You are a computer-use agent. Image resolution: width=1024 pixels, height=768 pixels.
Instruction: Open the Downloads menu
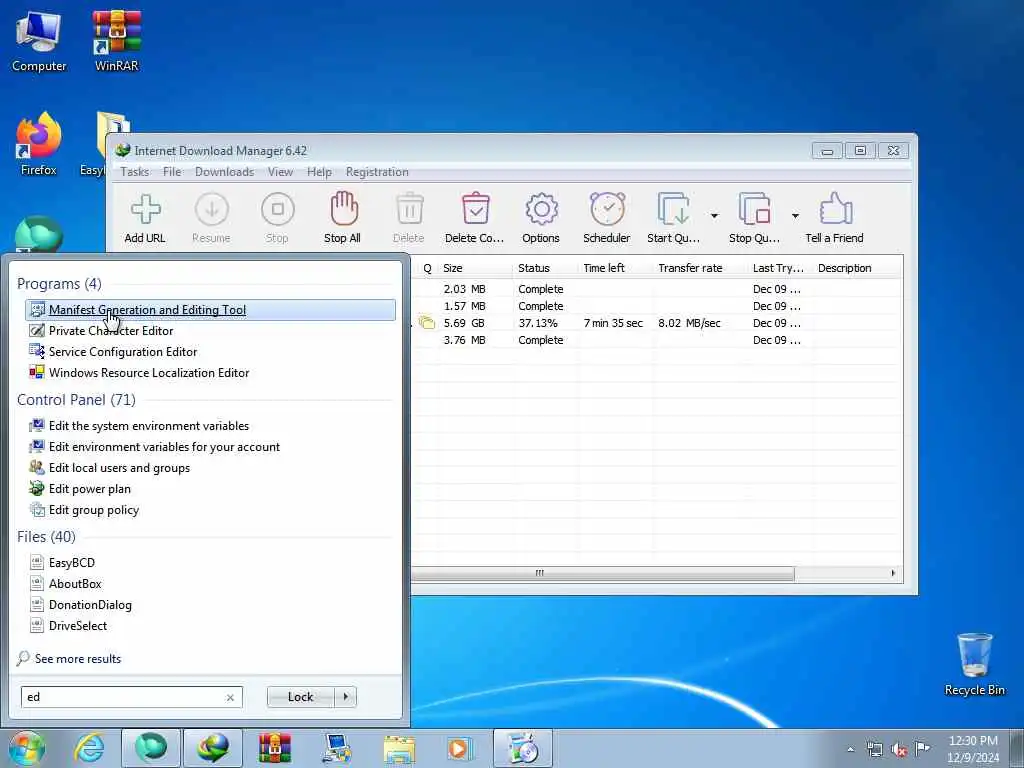pyautogui.click(x=224, y=172)
